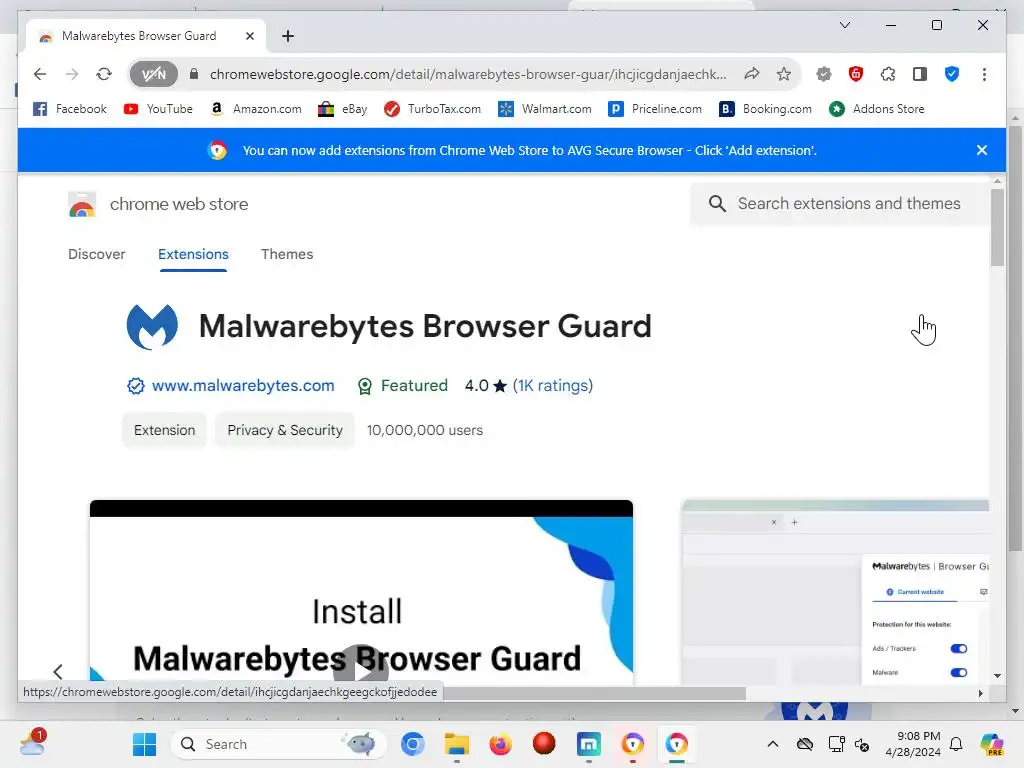Close the Malwarebytes Browser Guard tab
Image resolution: width=1024 pixels, height=768 pixels.
tap(249, 36)
